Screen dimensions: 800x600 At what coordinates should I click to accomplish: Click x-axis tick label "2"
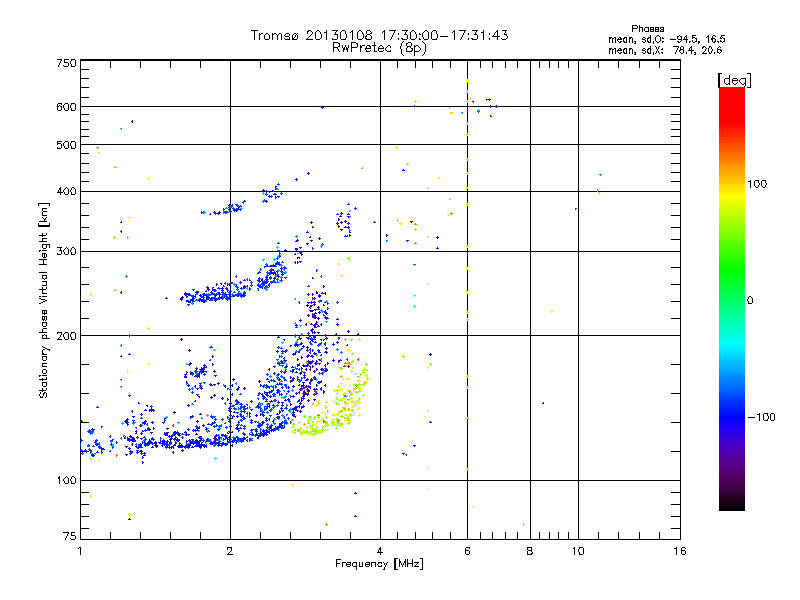[x=230, y=551]
